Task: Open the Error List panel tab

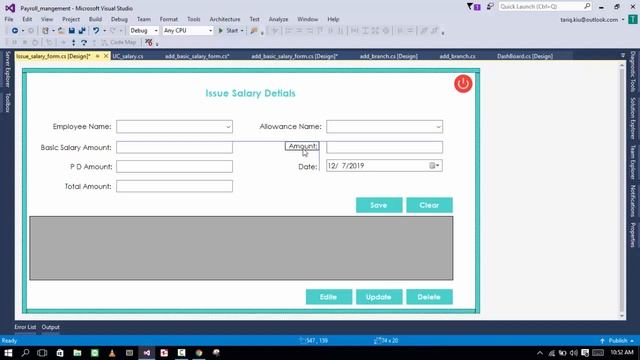Action: (25, 327)
